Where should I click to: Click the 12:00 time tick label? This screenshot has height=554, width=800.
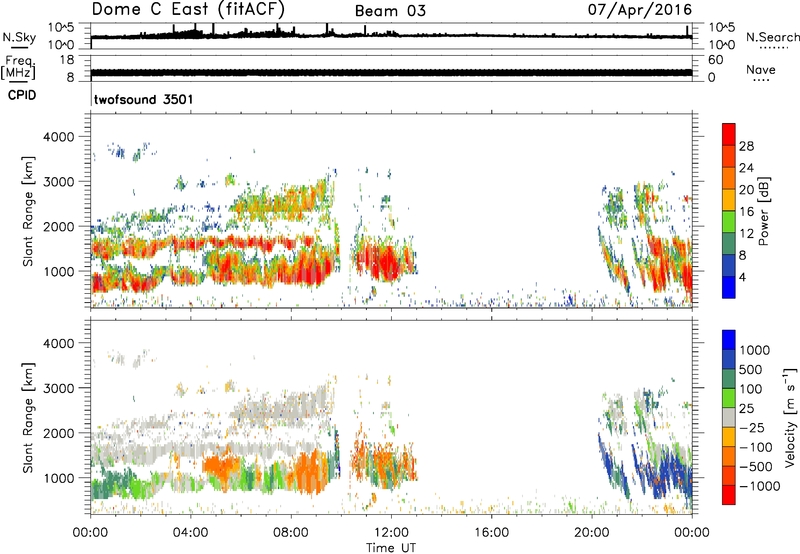click(391, 533)
